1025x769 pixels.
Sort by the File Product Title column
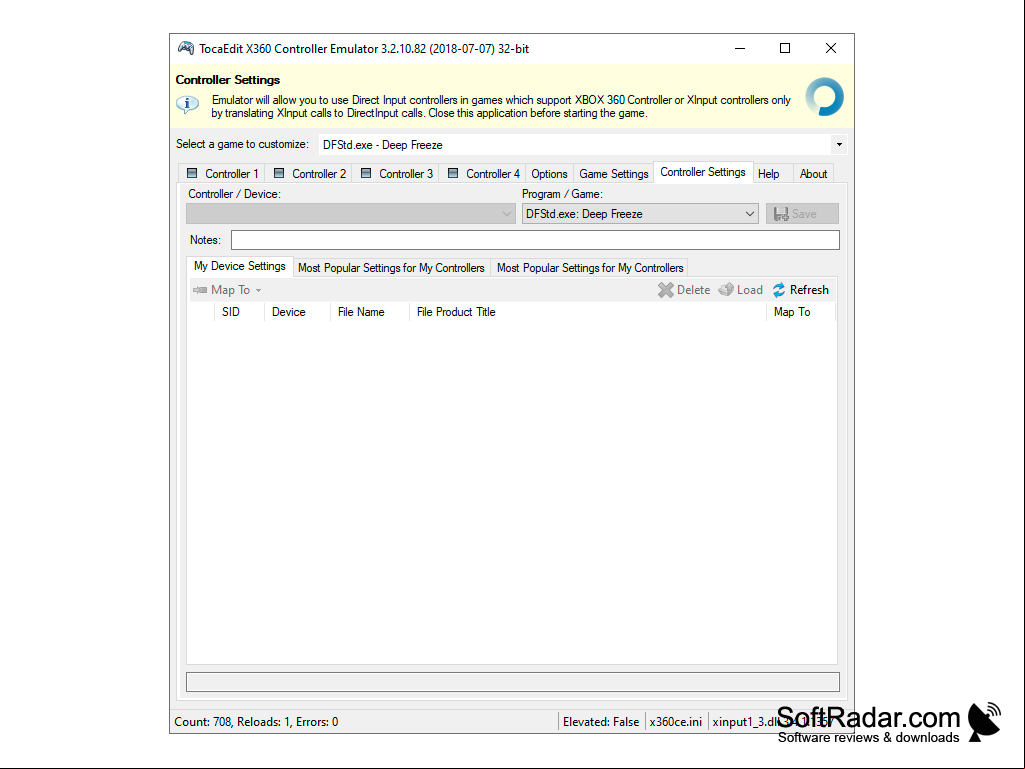click(588, 312)
